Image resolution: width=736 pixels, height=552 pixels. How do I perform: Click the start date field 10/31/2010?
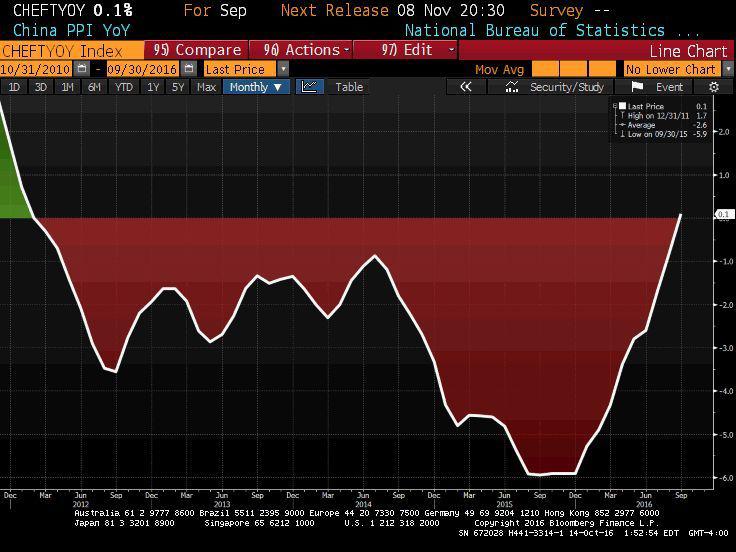pos(41,69)
